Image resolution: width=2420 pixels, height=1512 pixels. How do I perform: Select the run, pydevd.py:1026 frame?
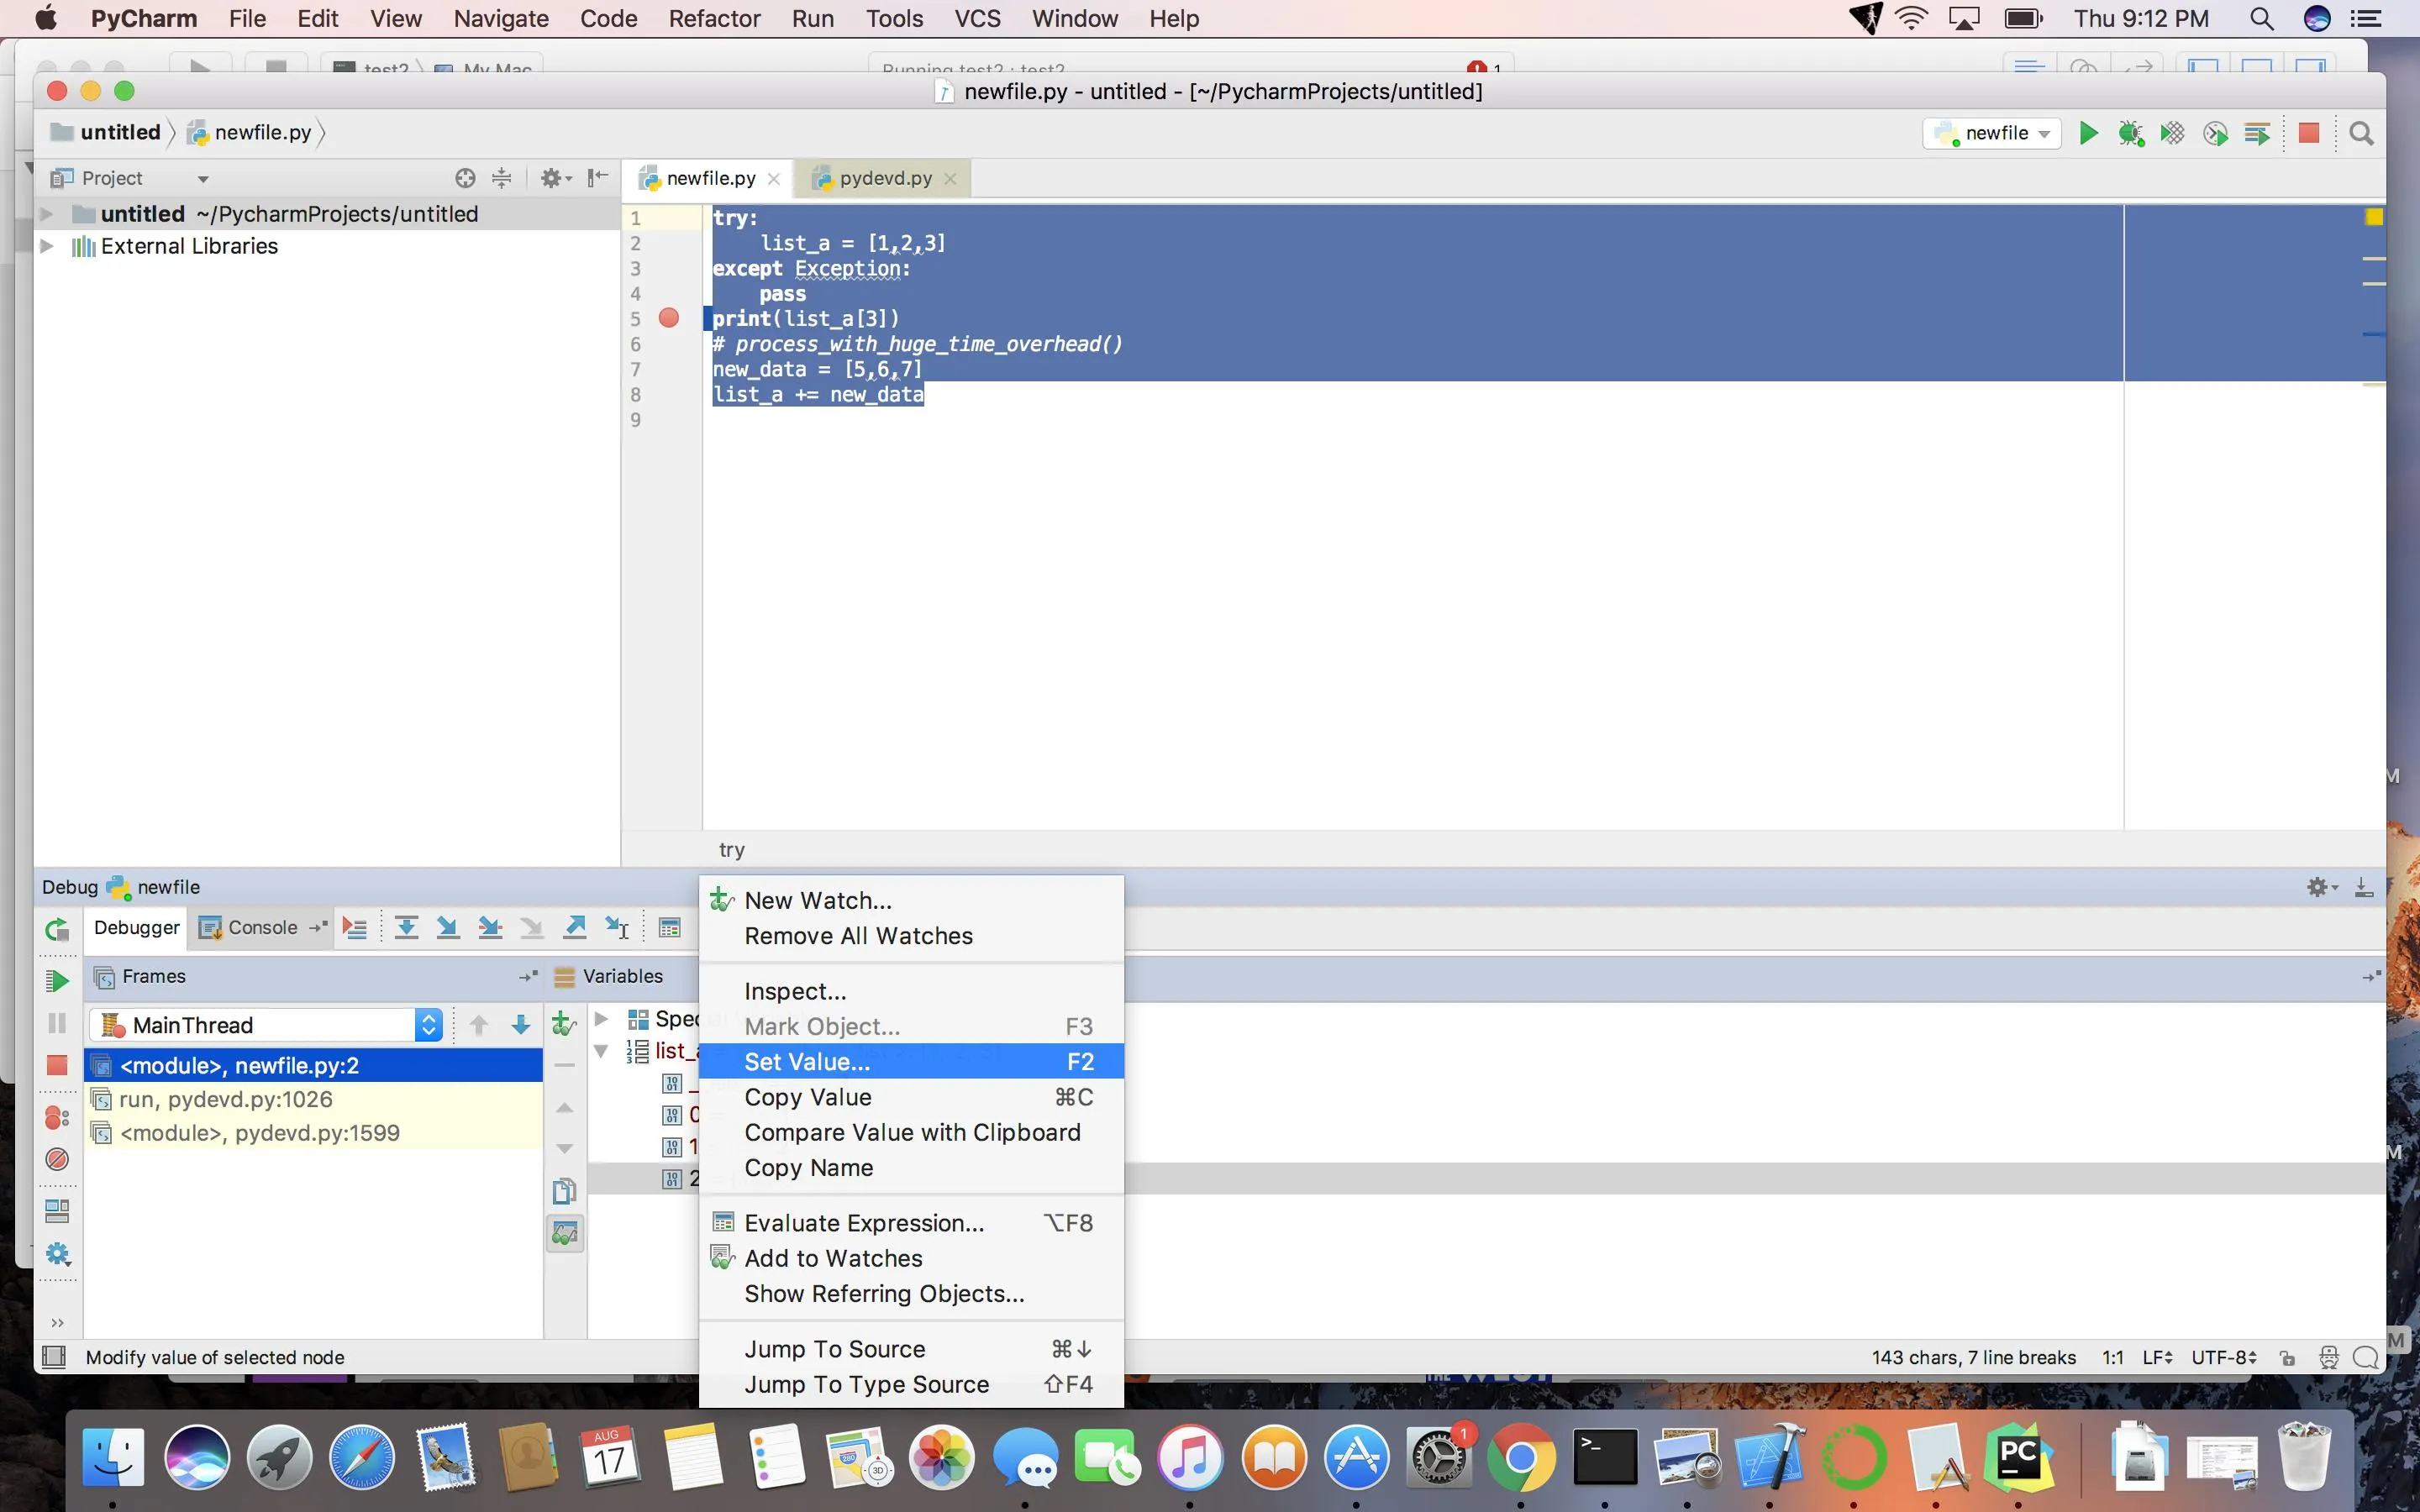(226, 1099)
